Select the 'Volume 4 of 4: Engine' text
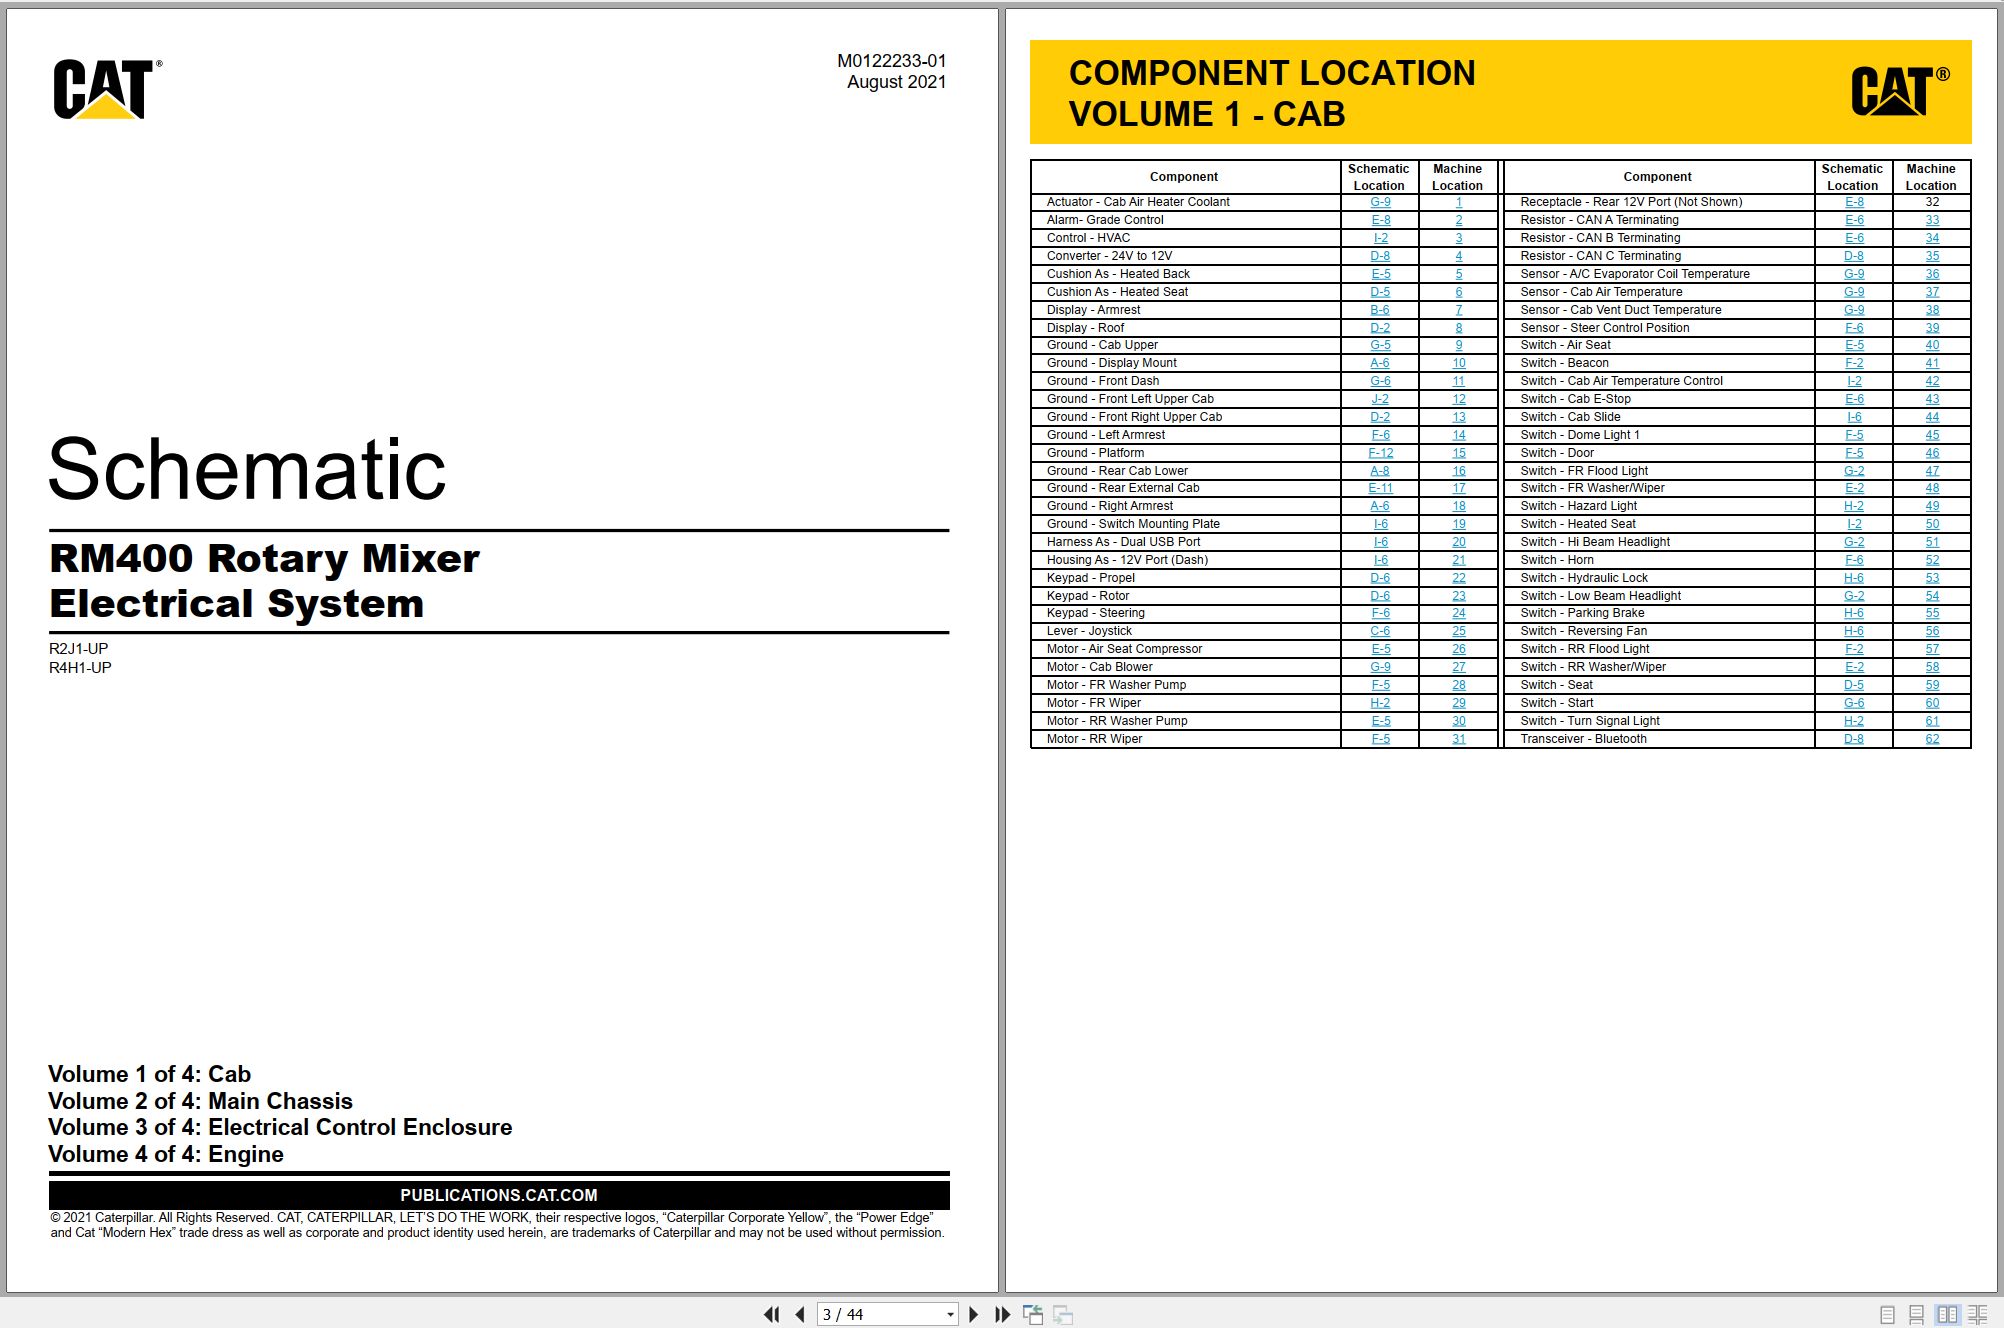The width and height of the screenshot is (2004, 1328). click(166, 1154)
